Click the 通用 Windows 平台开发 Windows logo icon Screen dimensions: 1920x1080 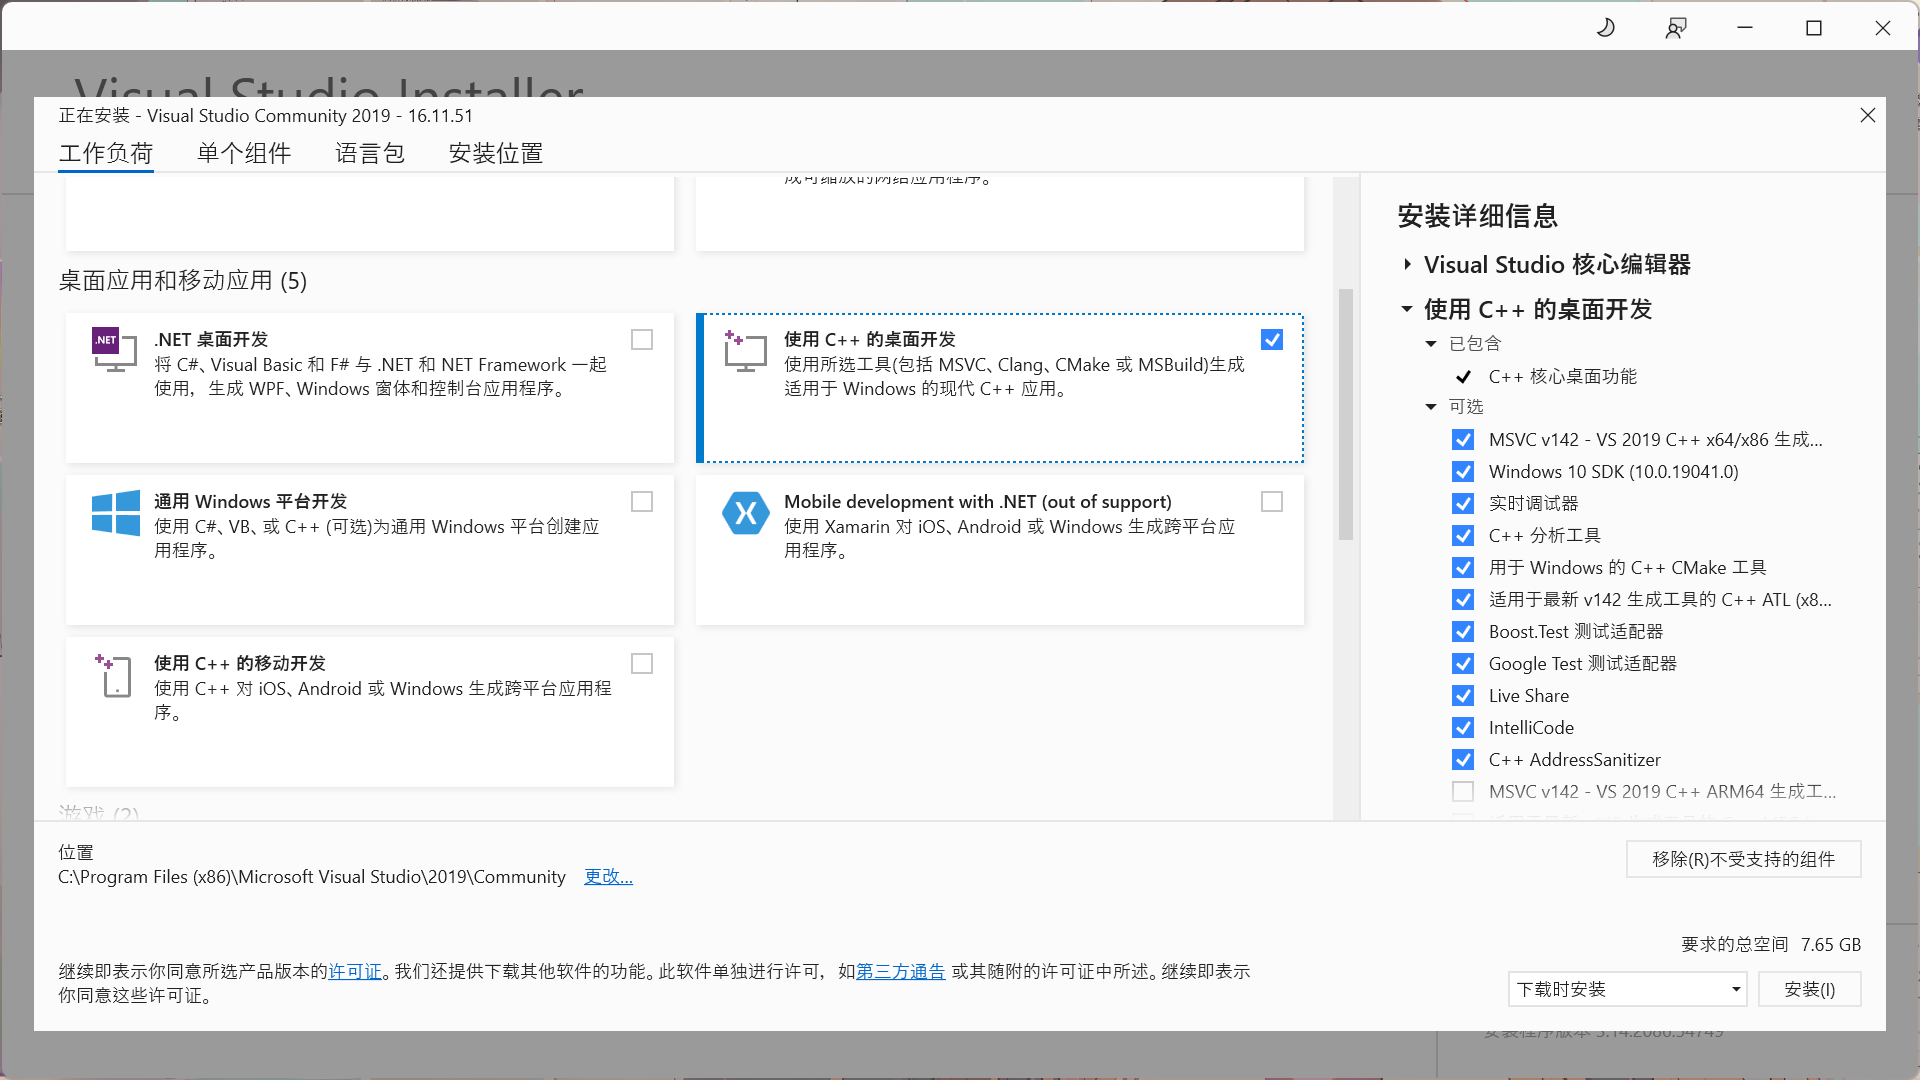click(114, 514)
